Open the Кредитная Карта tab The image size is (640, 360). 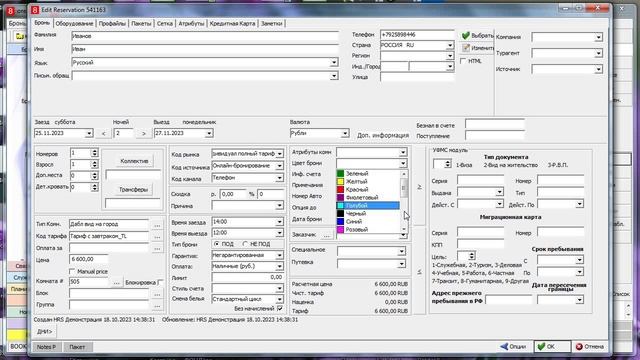pyautogui.click(x=232, y=24)
